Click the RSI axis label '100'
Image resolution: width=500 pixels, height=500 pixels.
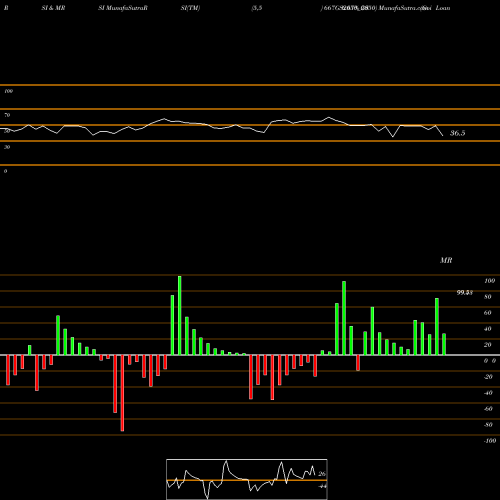pyautogui.click(x=8, y=91)
